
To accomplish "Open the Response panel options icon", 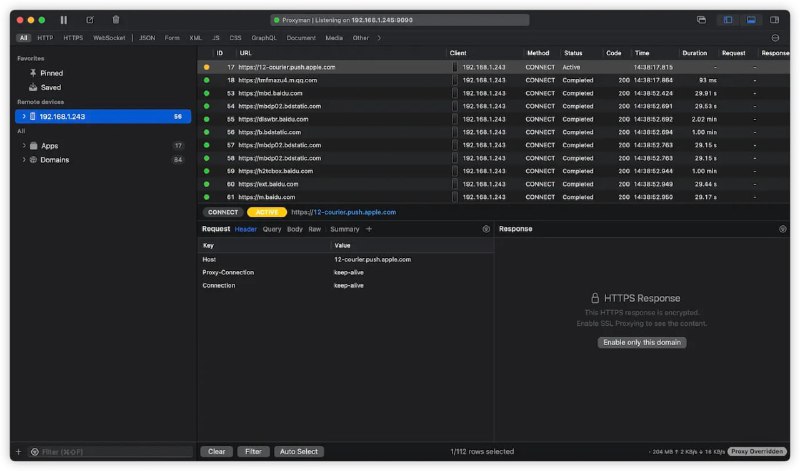I will pos(783,229).
